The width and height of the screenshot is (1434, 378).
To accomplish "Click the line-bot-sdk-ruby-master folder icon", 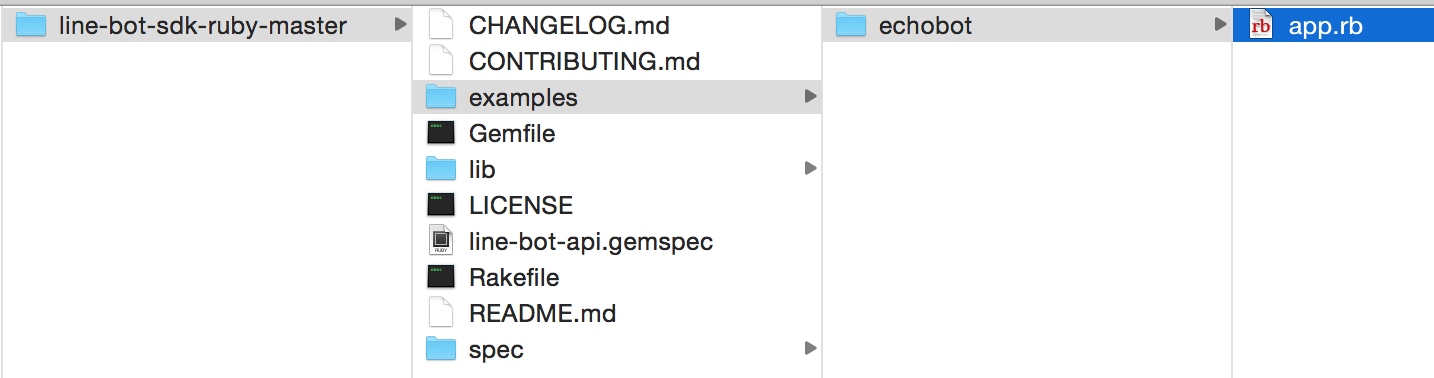I will point(31,25).
